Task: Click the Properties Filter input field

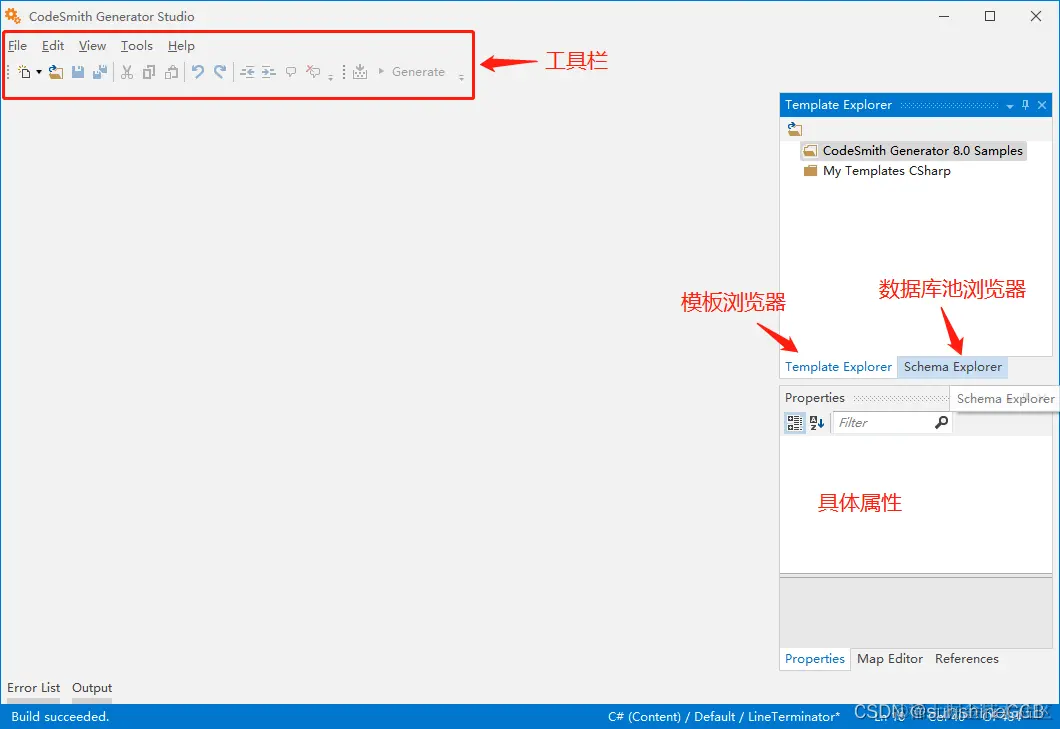Action: pyautogui.click(x=884, y=423)
